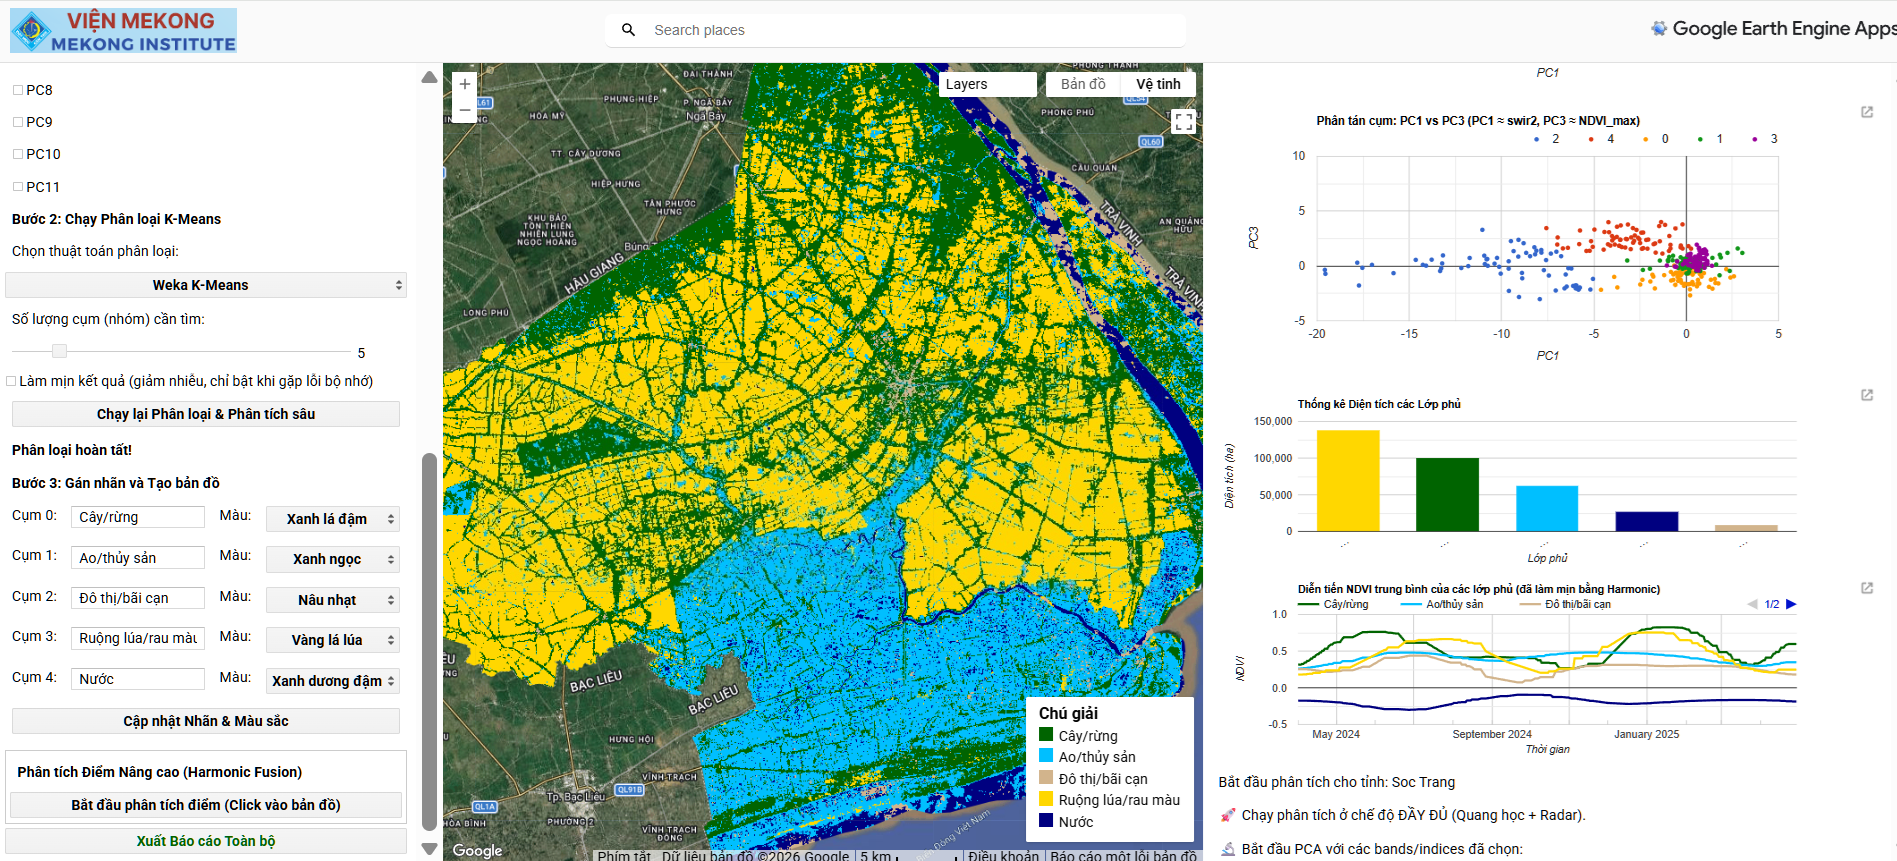The width and height of the screenshot is (1897, 861).
Task: Open the Cụm 3 color dropdown Vàng lá lúa
Action: 333,640
